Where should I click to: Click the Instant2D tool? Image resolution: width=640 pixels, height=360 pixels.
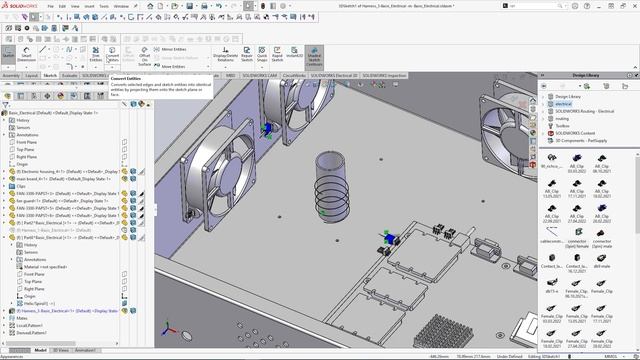(294, 52)
